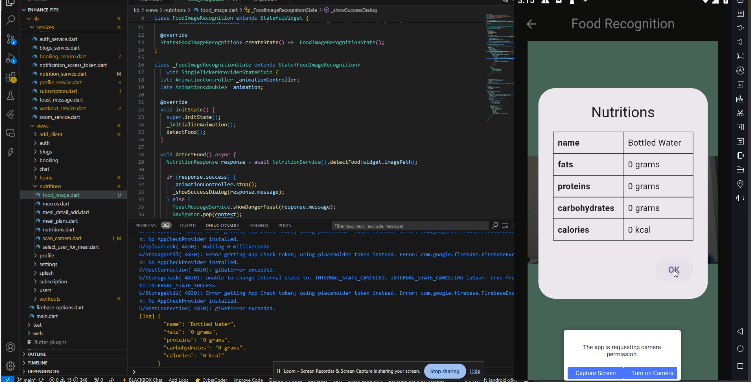Expand the workouts folder
This screenshot has width=751, height=382.
pos(49,299)
